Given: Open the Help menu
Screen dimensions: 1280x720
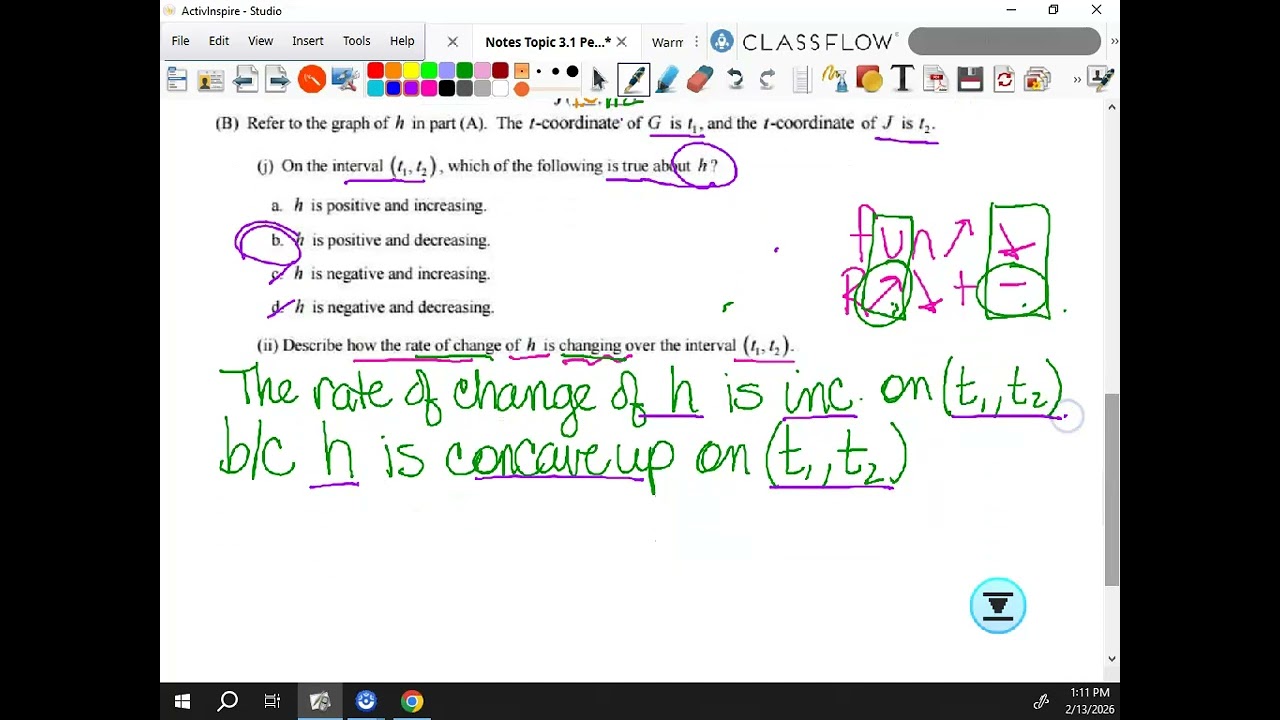Looking at the screenshot, I should click(x=402, y=41).
